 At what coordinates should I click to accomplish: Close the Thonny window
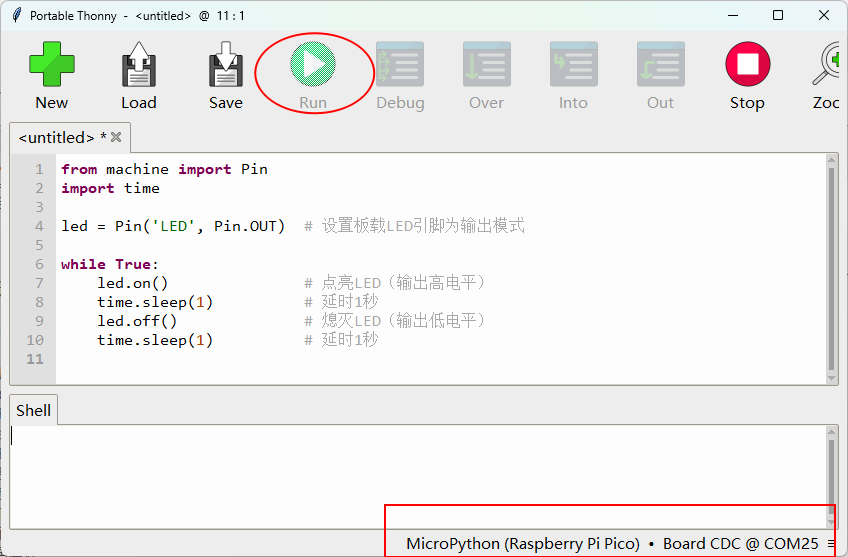click(x=824, y=15)
